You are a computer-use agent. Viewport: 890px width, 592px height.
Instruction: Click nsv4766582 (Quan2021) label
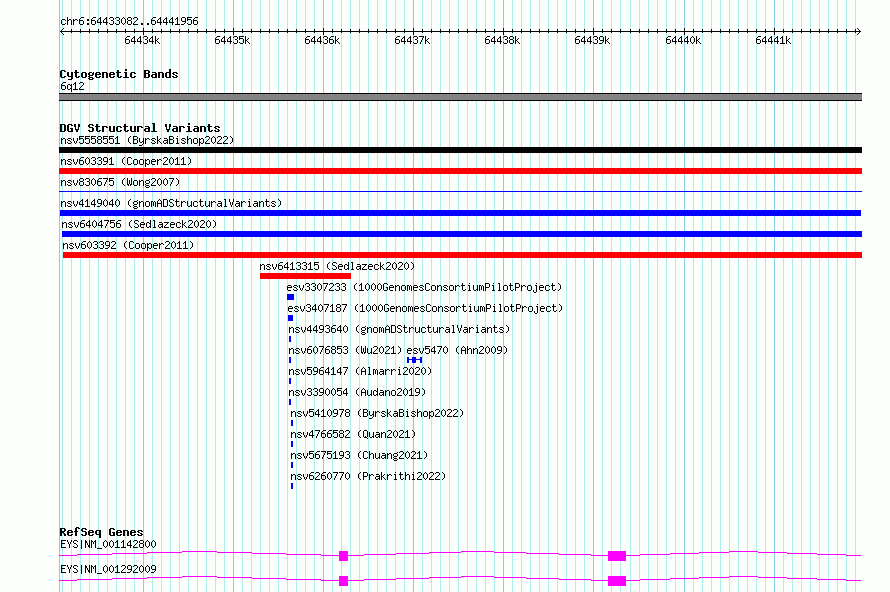click(x=353, y=434)
